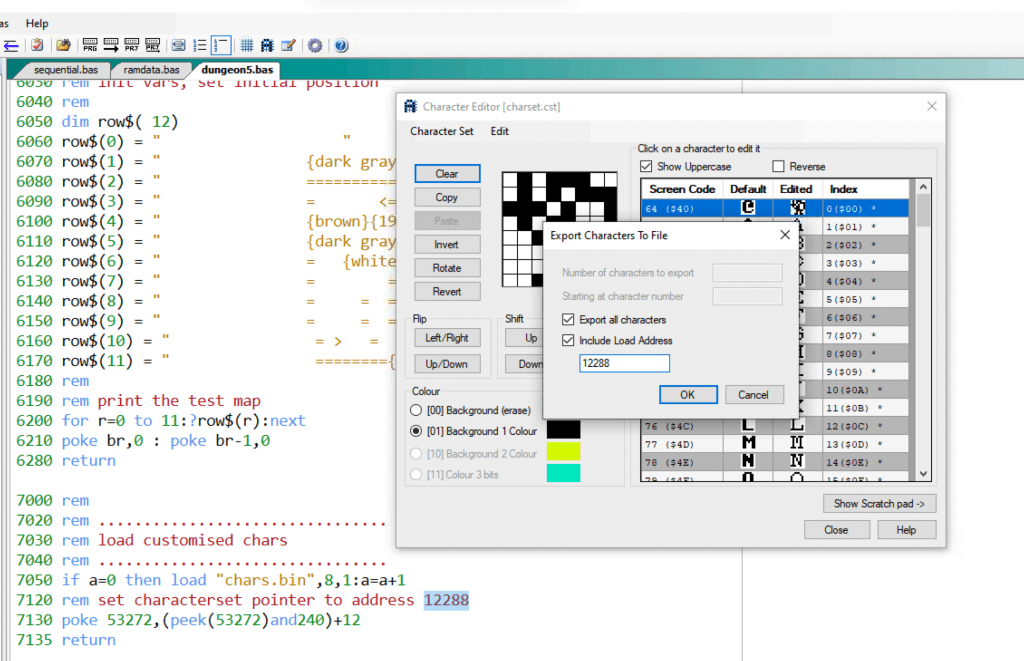Open options via the gear icon
The width and height of the screenshot is (1024, 661).
tap(315, 45)
